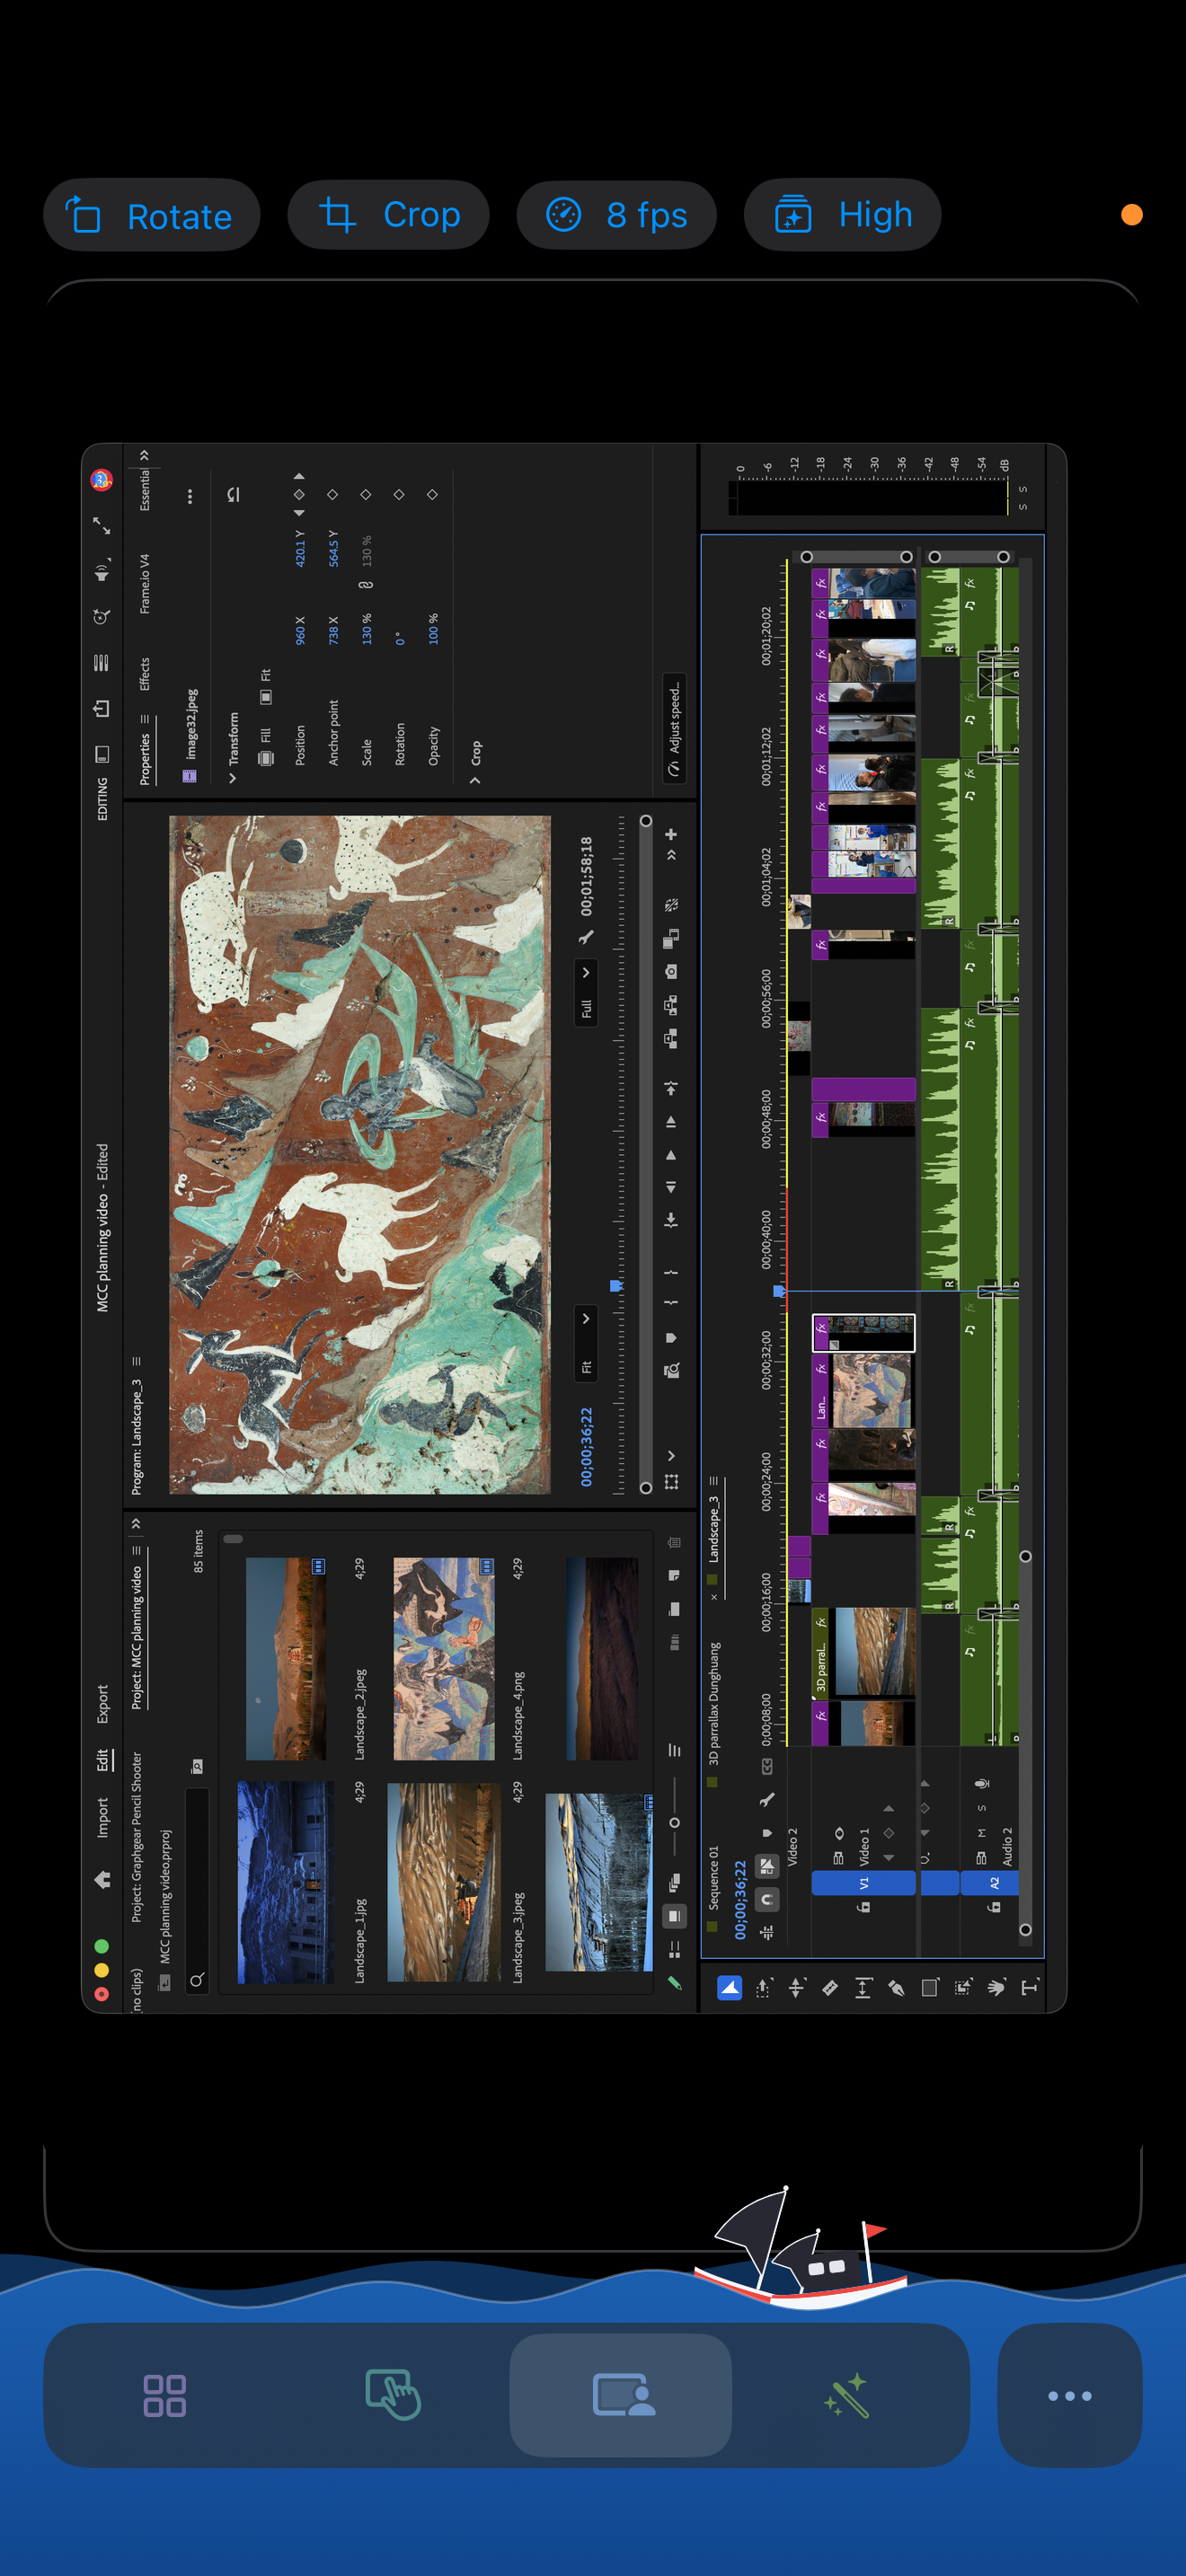The image size is (1186, 2576).
Task: Enable voice-over record mic on Audio 2
Action: [982, 1782]
